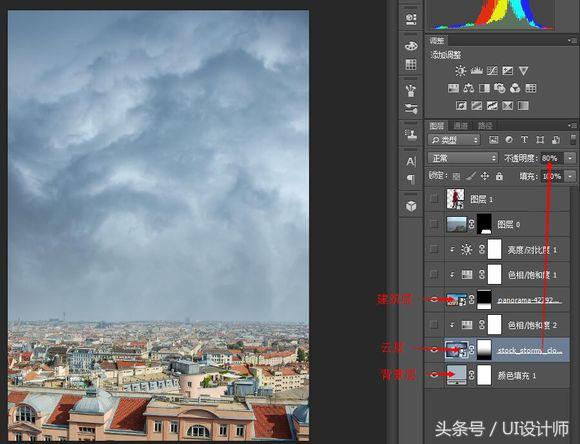Open the Brush Presets panel icon
The image size is (580, 444).
411,90
